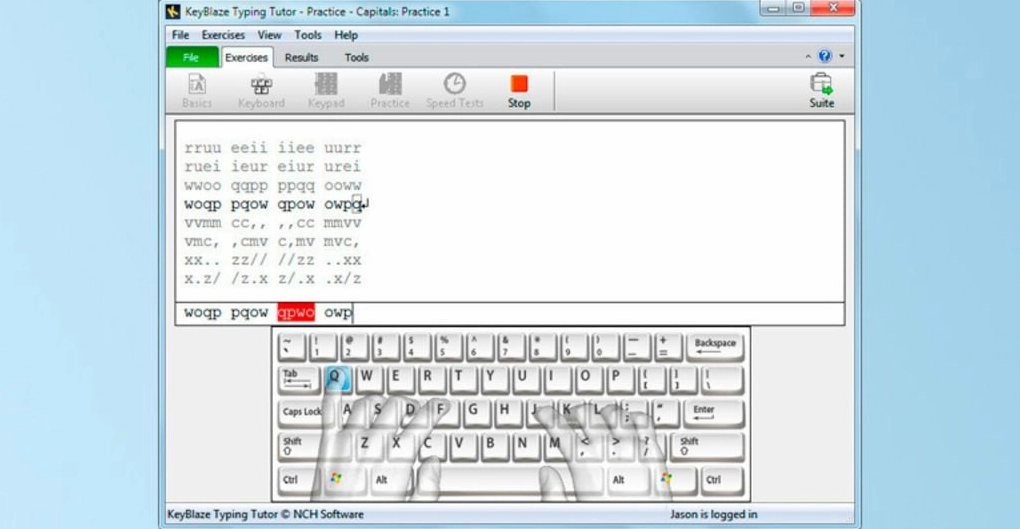Open the Keypad exercises icon
This screenshot has width=1020, height=529.
click(326, 90)
